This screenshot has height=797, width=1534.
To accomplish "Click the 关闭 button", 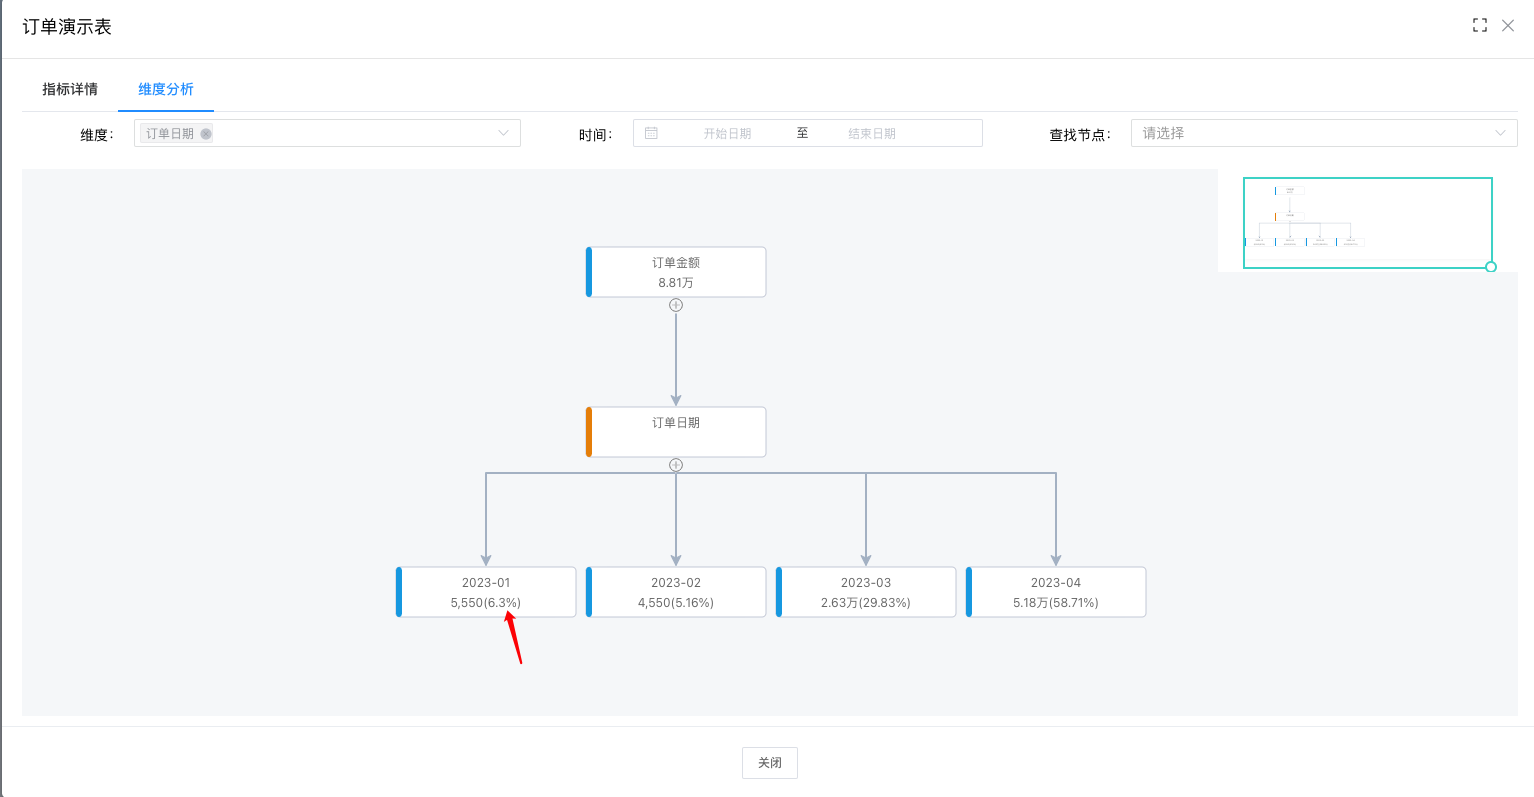I will point(769,763).
